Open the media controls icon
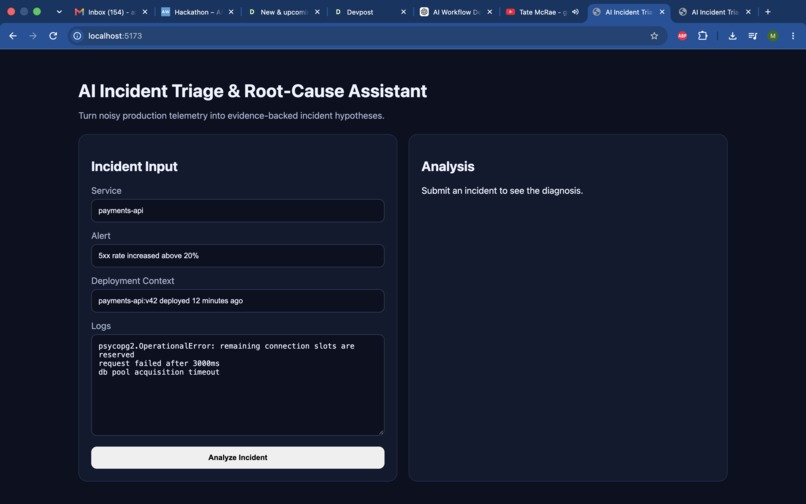Viewport: 806px width, 504px height. tap(753, 36)
